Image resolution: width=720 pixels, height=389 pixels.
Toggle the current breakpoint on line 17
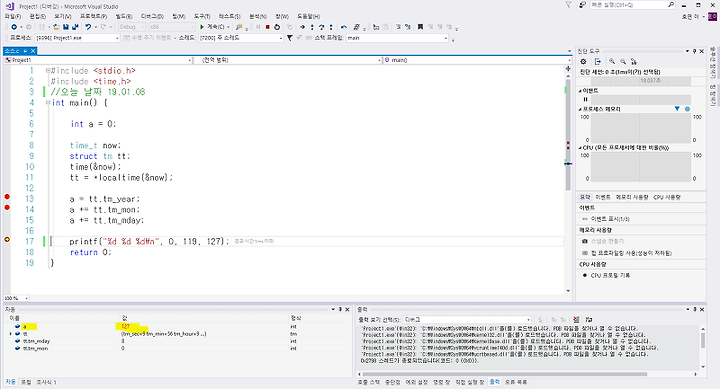[x=7, y=239]
